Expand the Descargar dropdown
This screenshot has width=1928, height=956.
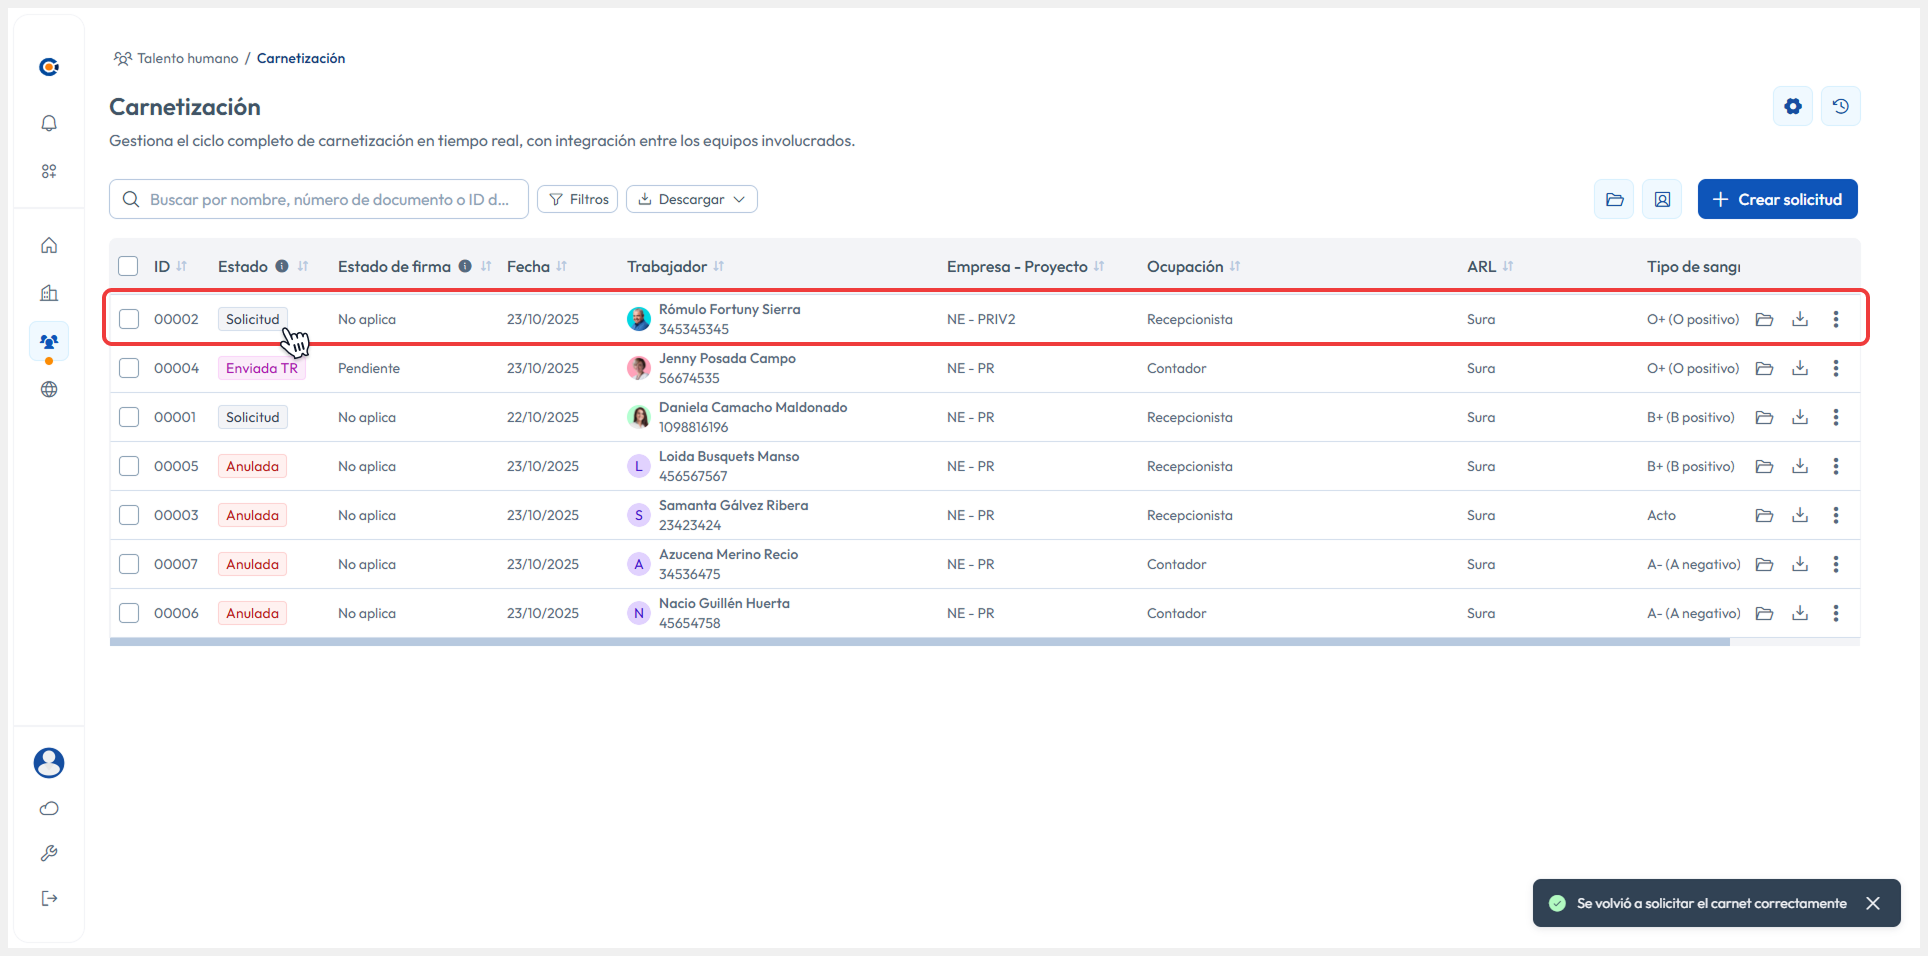pos(691,199)
